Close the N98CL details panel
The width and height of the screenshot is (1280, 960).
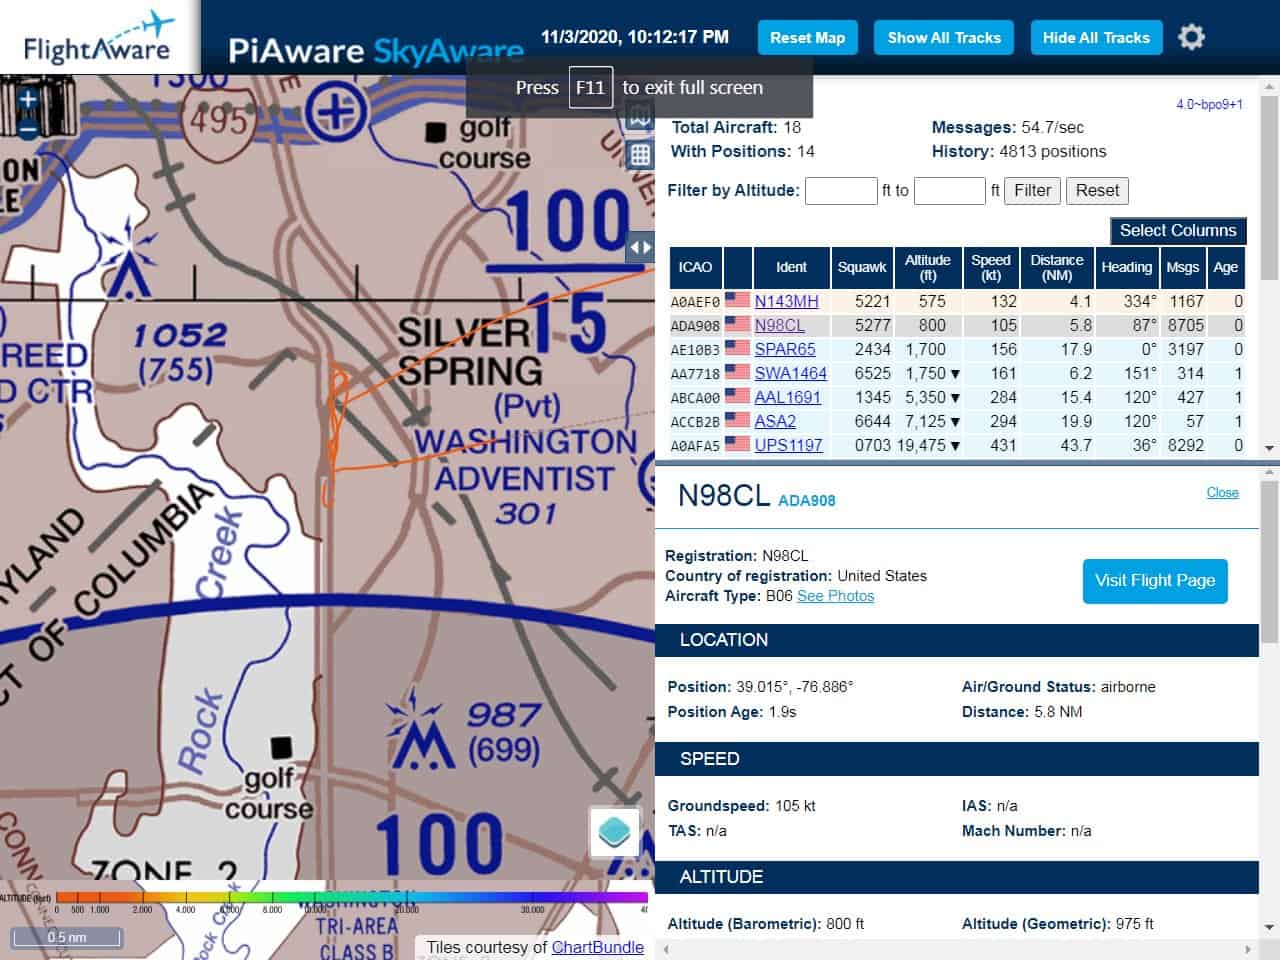tap(1222, 492)
